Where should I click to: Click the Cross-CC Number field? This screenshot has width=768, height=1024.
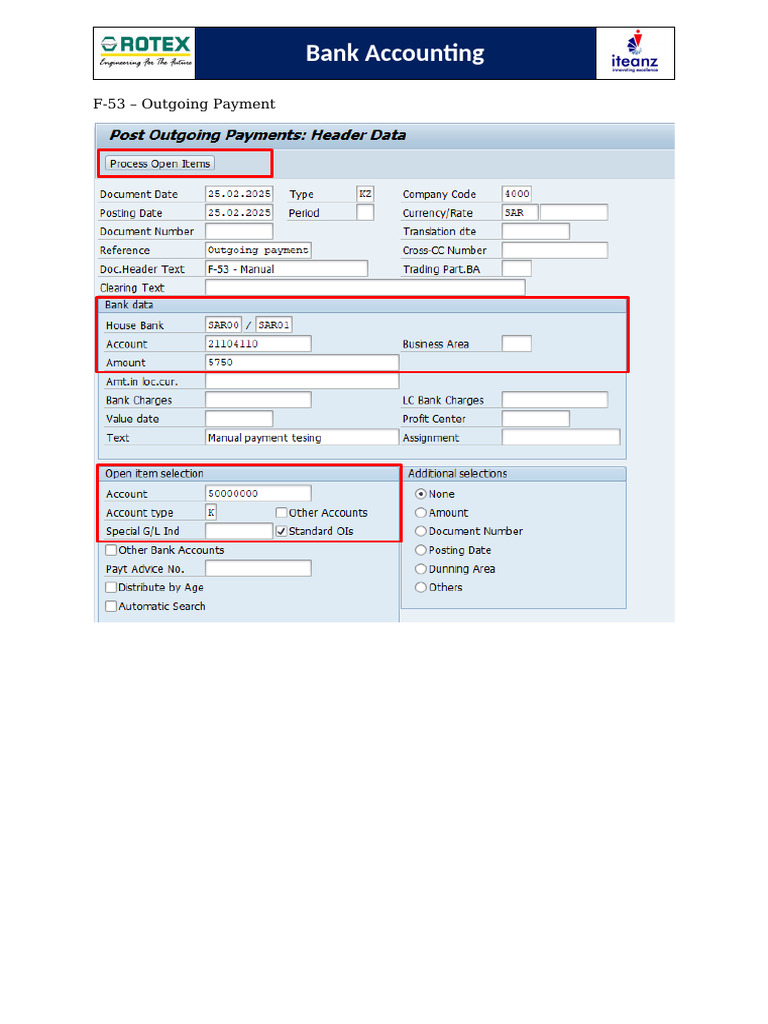(x=554, y=250)
